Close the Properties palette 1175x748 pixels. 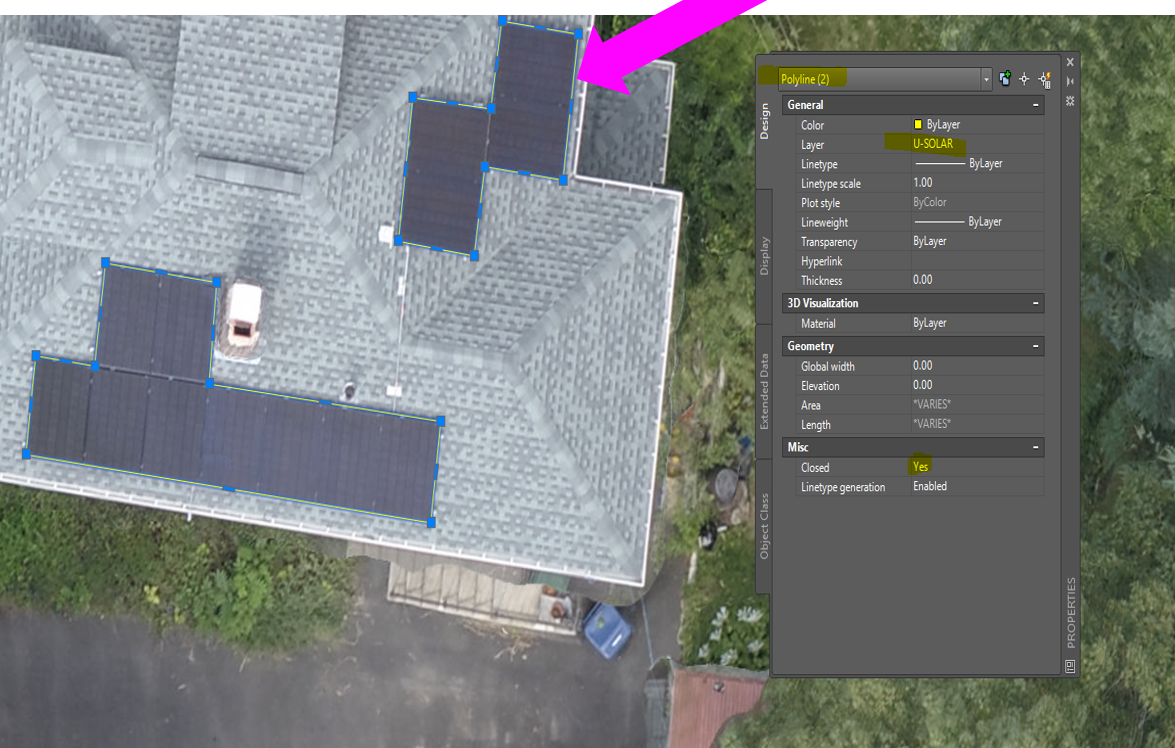[1070, 62]
